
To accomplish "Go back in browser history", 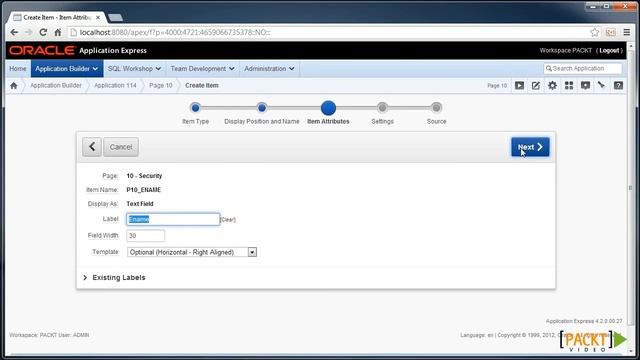I will (14, 32).
